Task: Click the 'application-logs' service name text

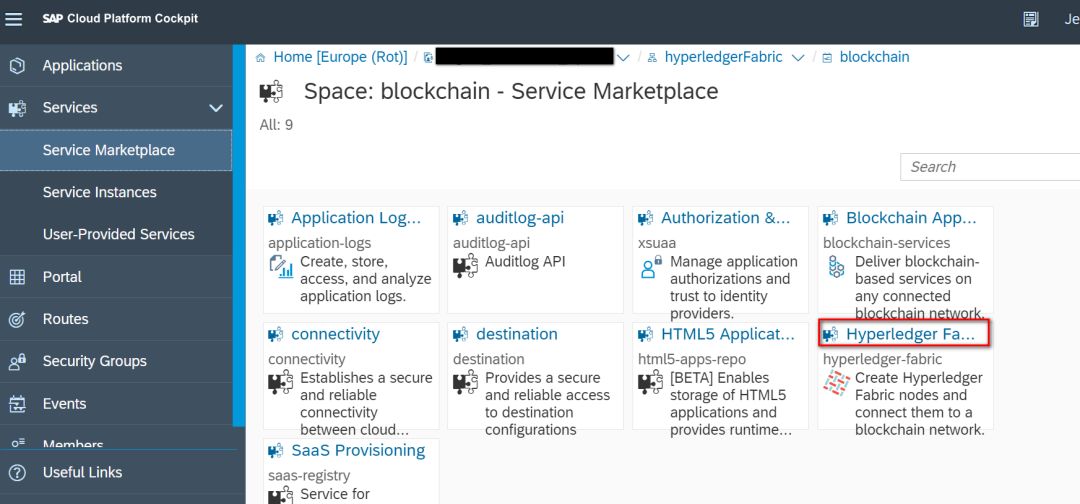Action: 320,243
